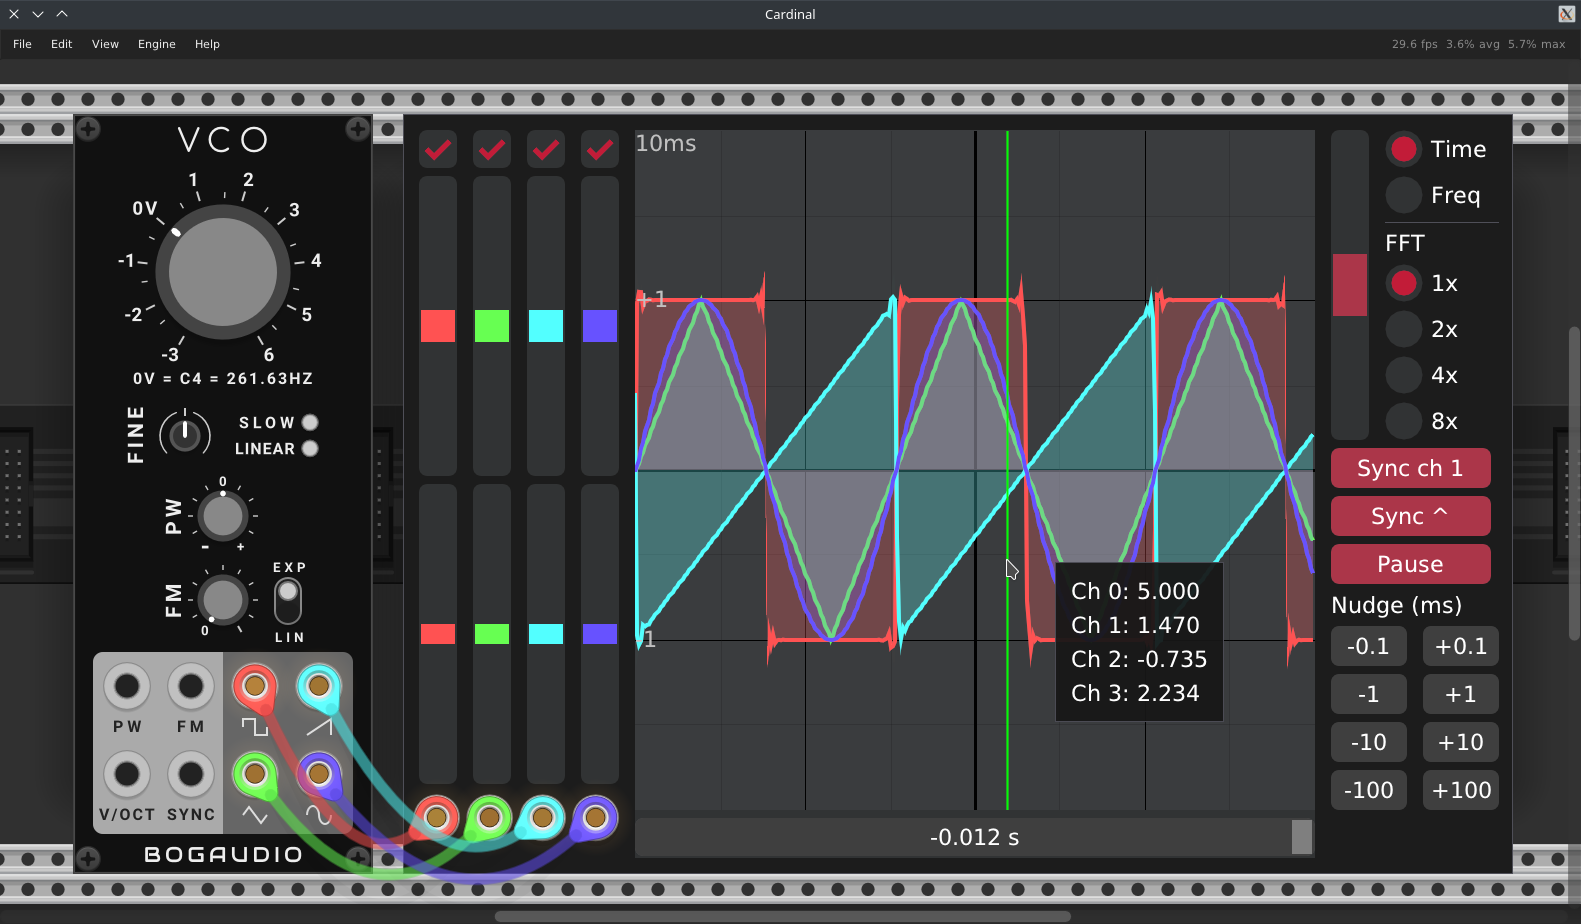The width and height of the screenshot is (1581, 924).
Task: Toggle the red channel checkbox
Action: [438, 150]
